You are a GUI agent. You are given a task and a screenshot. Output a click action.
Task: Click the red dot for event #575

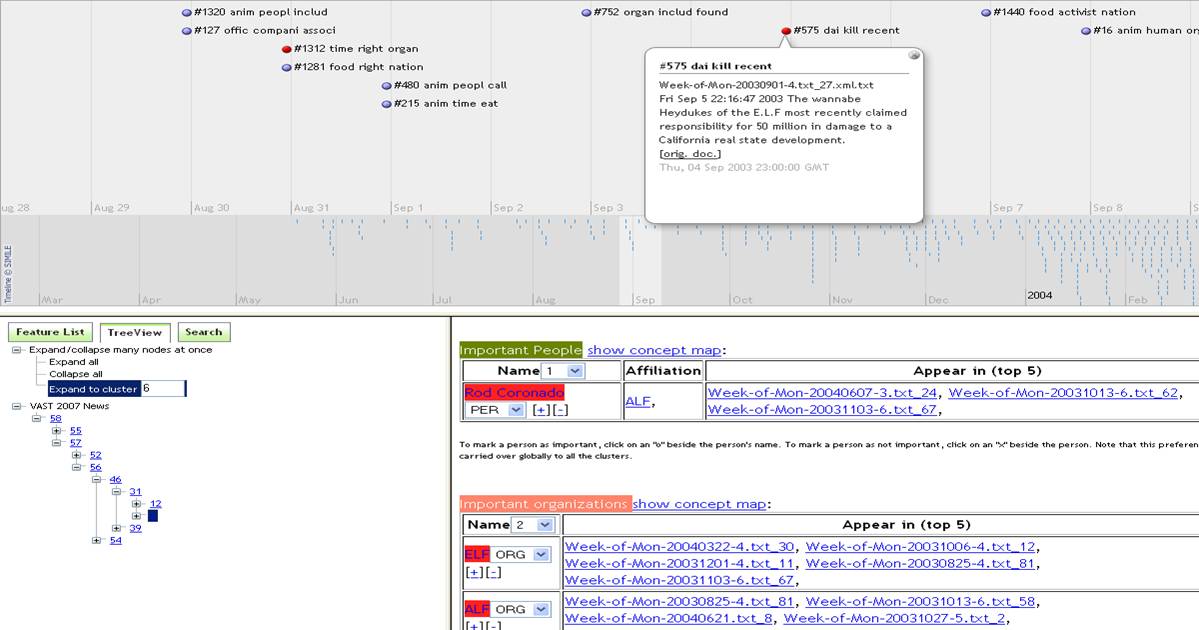(x=786, y=31)
